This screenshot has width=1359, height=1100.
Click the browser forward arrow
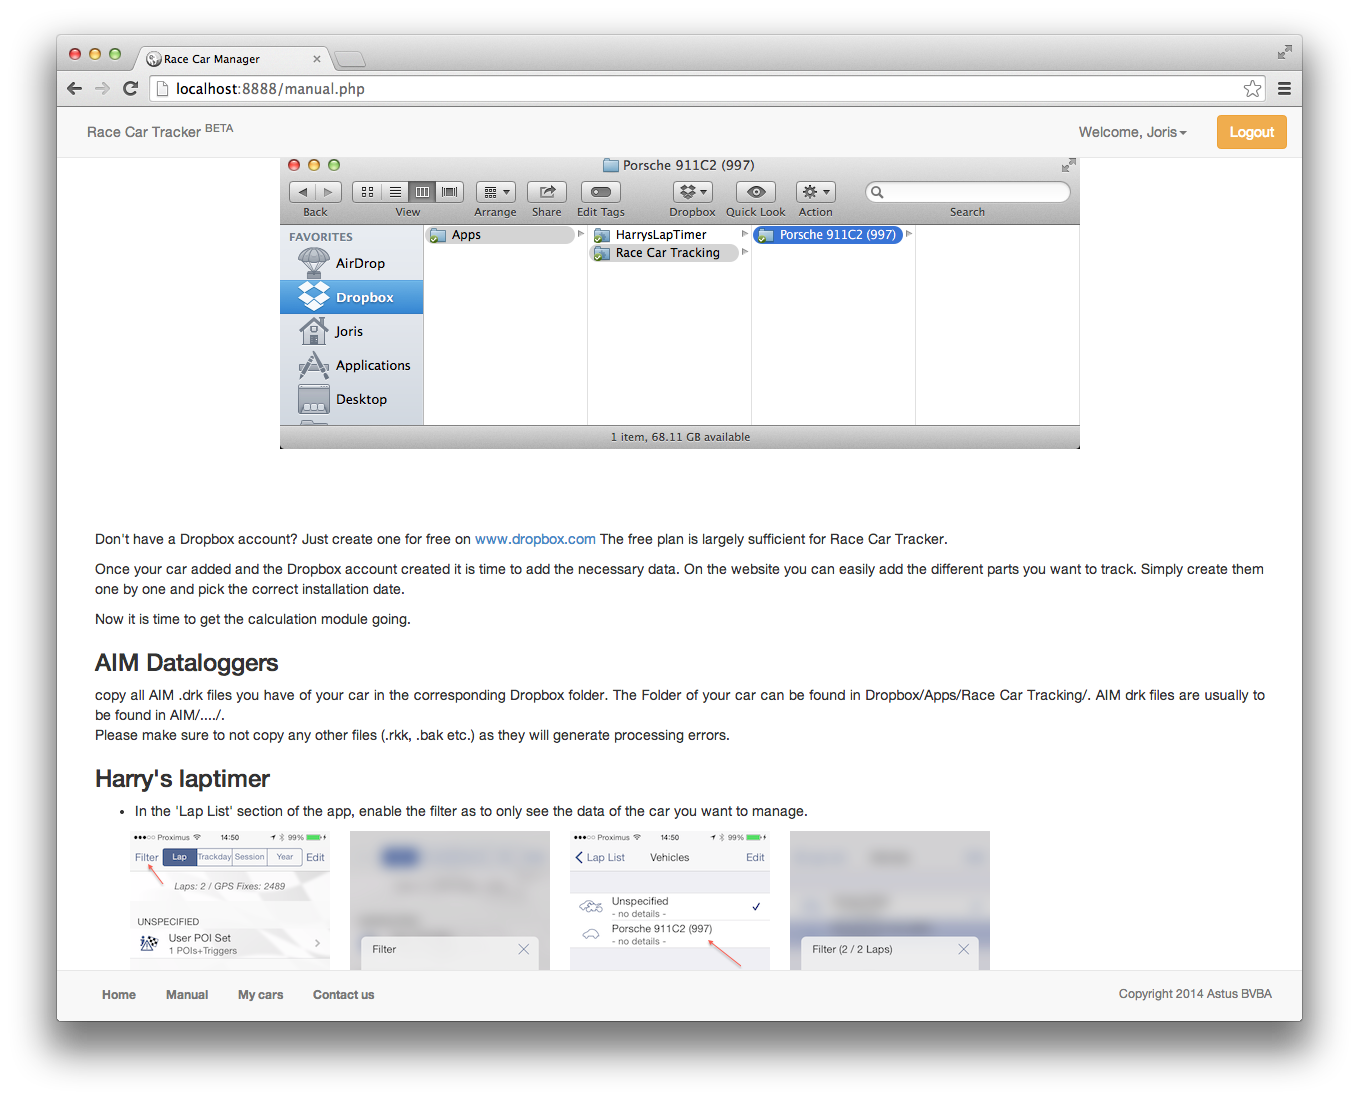coord(102,89)
